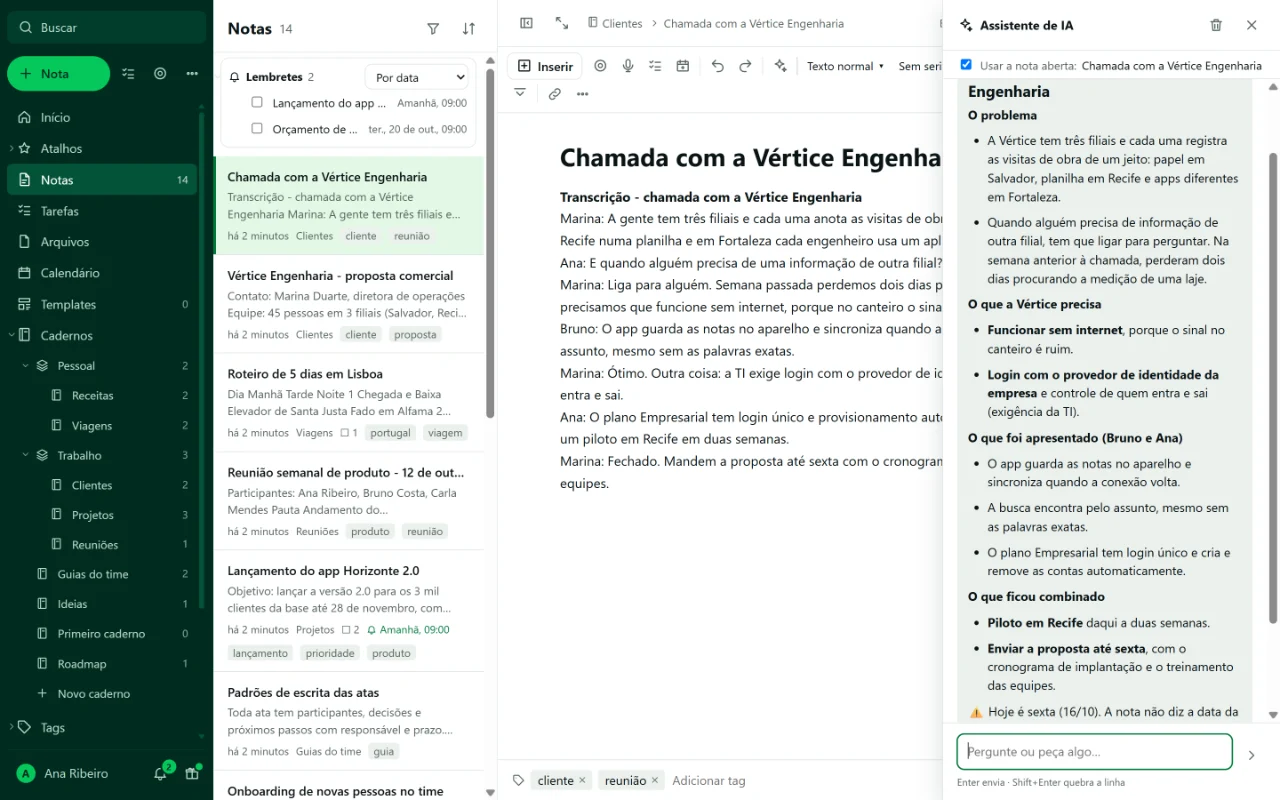The height and width of the screenshot is (800, 1280).
Task: Expand the Tags section in sidebar
Action: [x=11, y=727]
